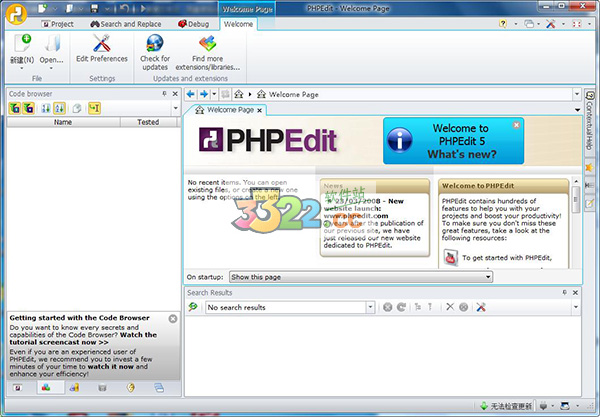Screen dimensions: 600x417
Task: Click the scrollbar up arrow on the welcome page
Action: [576, 180]
